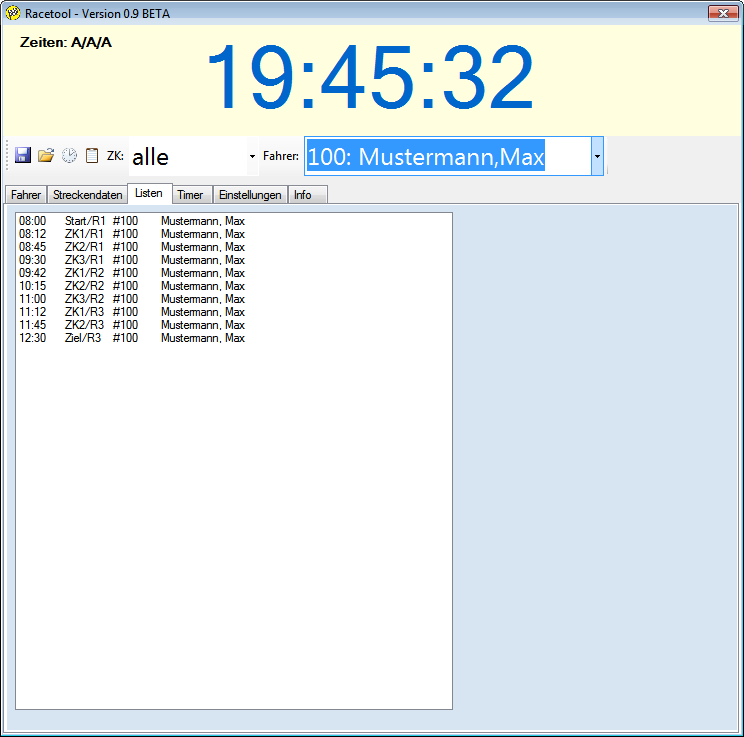Viewport: 744px width, 737px height.
Task: Select the 11:12 ZK1/R3 row
Action: tap(233, 312)
